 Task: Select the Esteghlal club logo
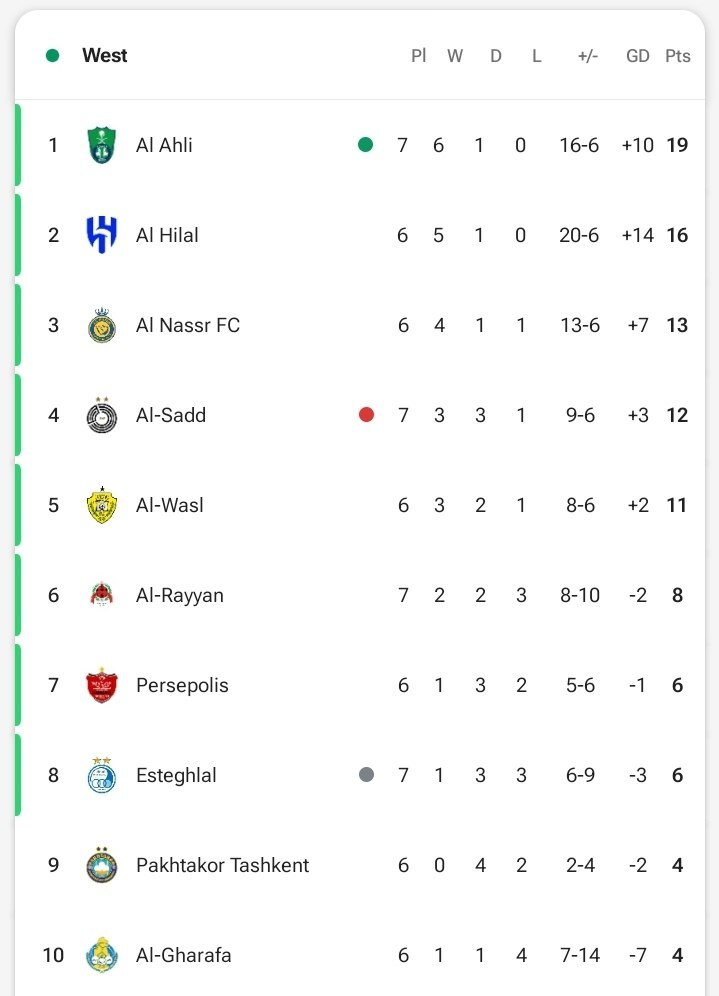pos(102,775)
